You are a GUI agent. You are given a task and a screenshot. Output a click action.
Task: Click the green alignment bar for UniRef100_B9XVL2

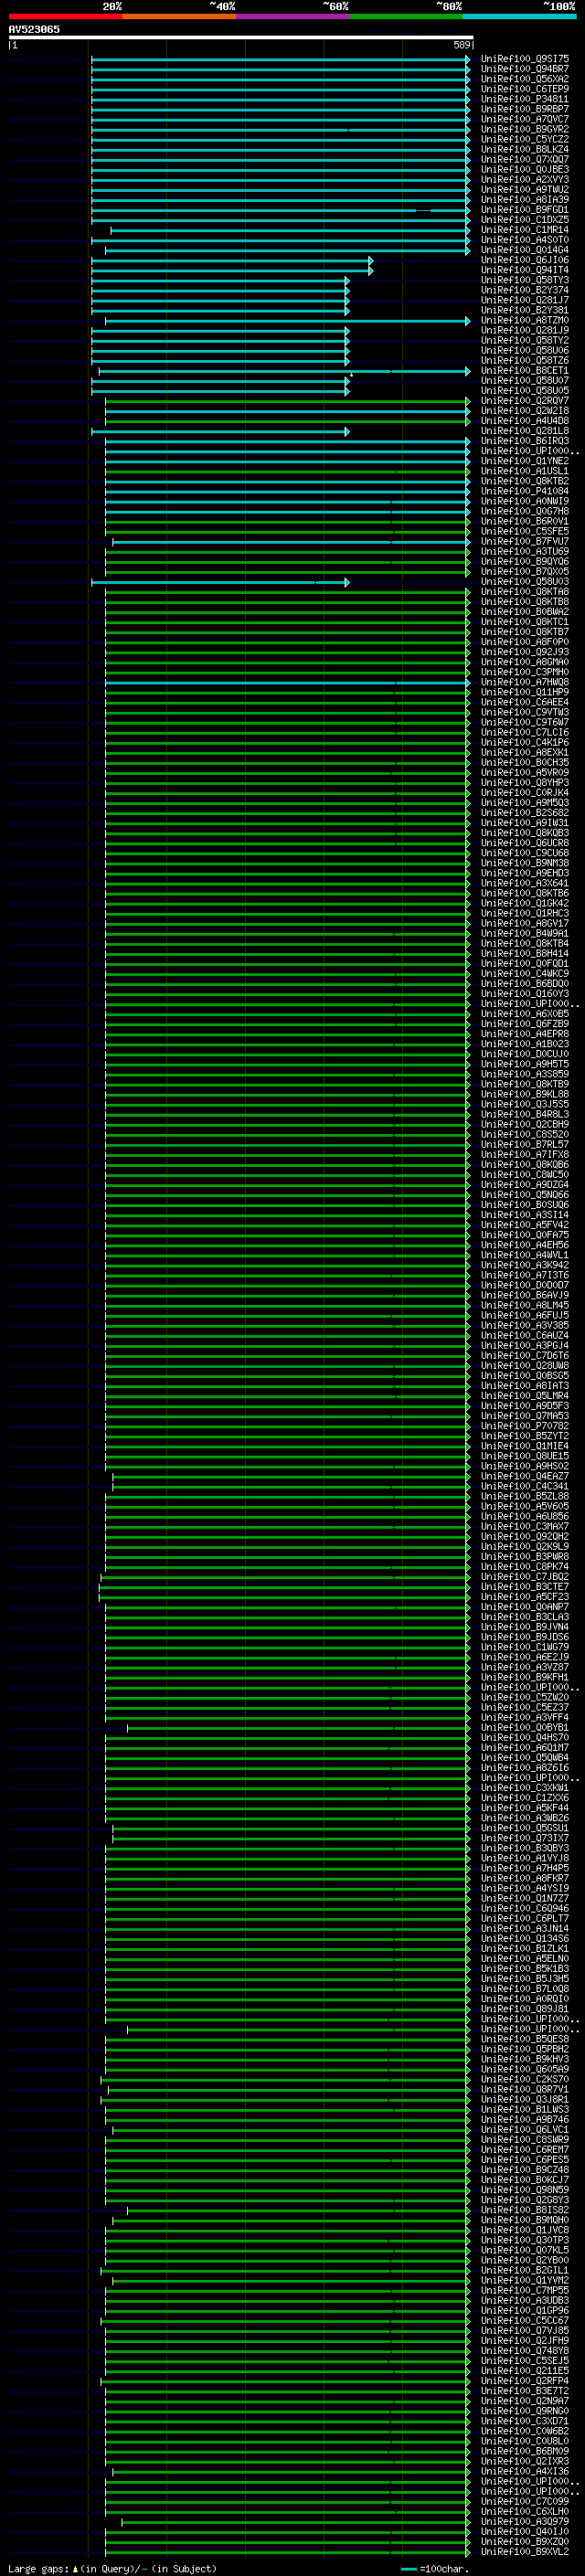[288, 2551]
